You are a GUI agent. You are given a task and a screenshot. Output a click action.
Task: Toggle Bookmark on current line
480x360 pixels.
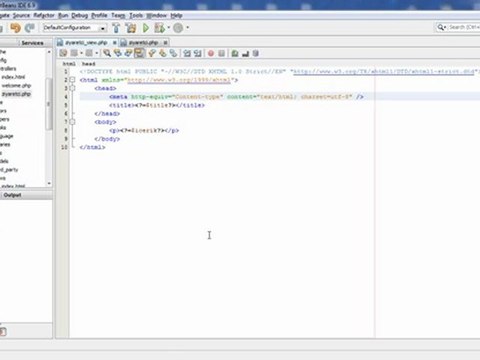coord(173,53)
